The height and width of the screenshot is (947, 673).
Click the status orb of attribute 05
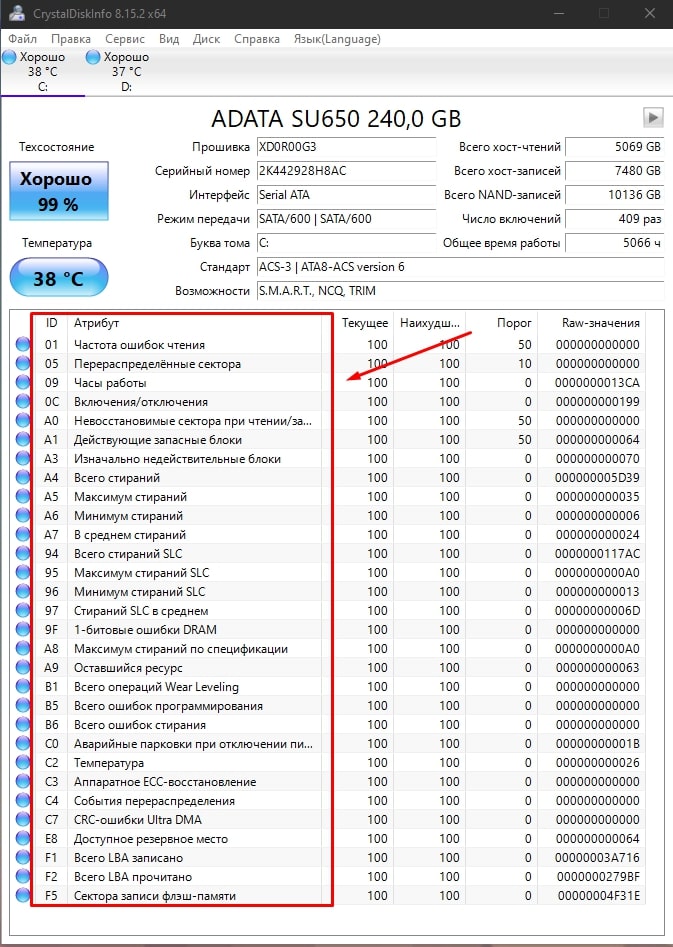[x=23, y=364]
